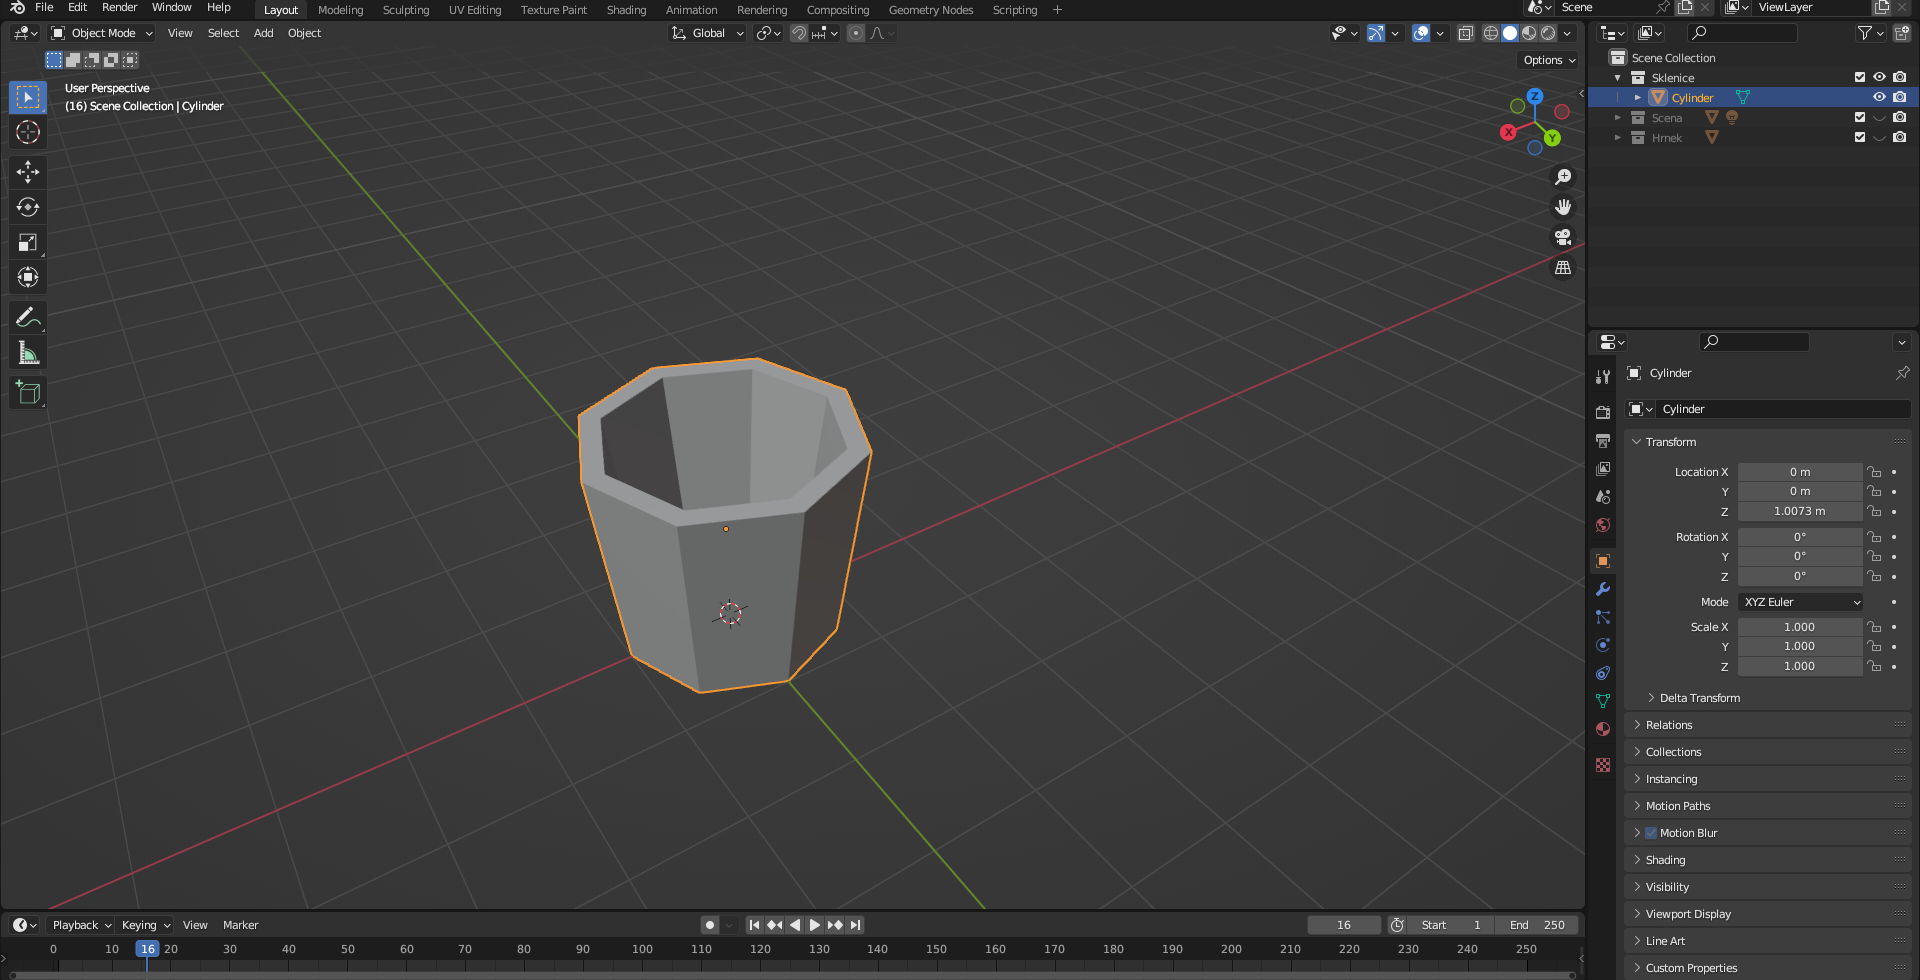Collapse the Transform panel
Viewport: 1920px width, 980px height.
tap(1671, 442)
